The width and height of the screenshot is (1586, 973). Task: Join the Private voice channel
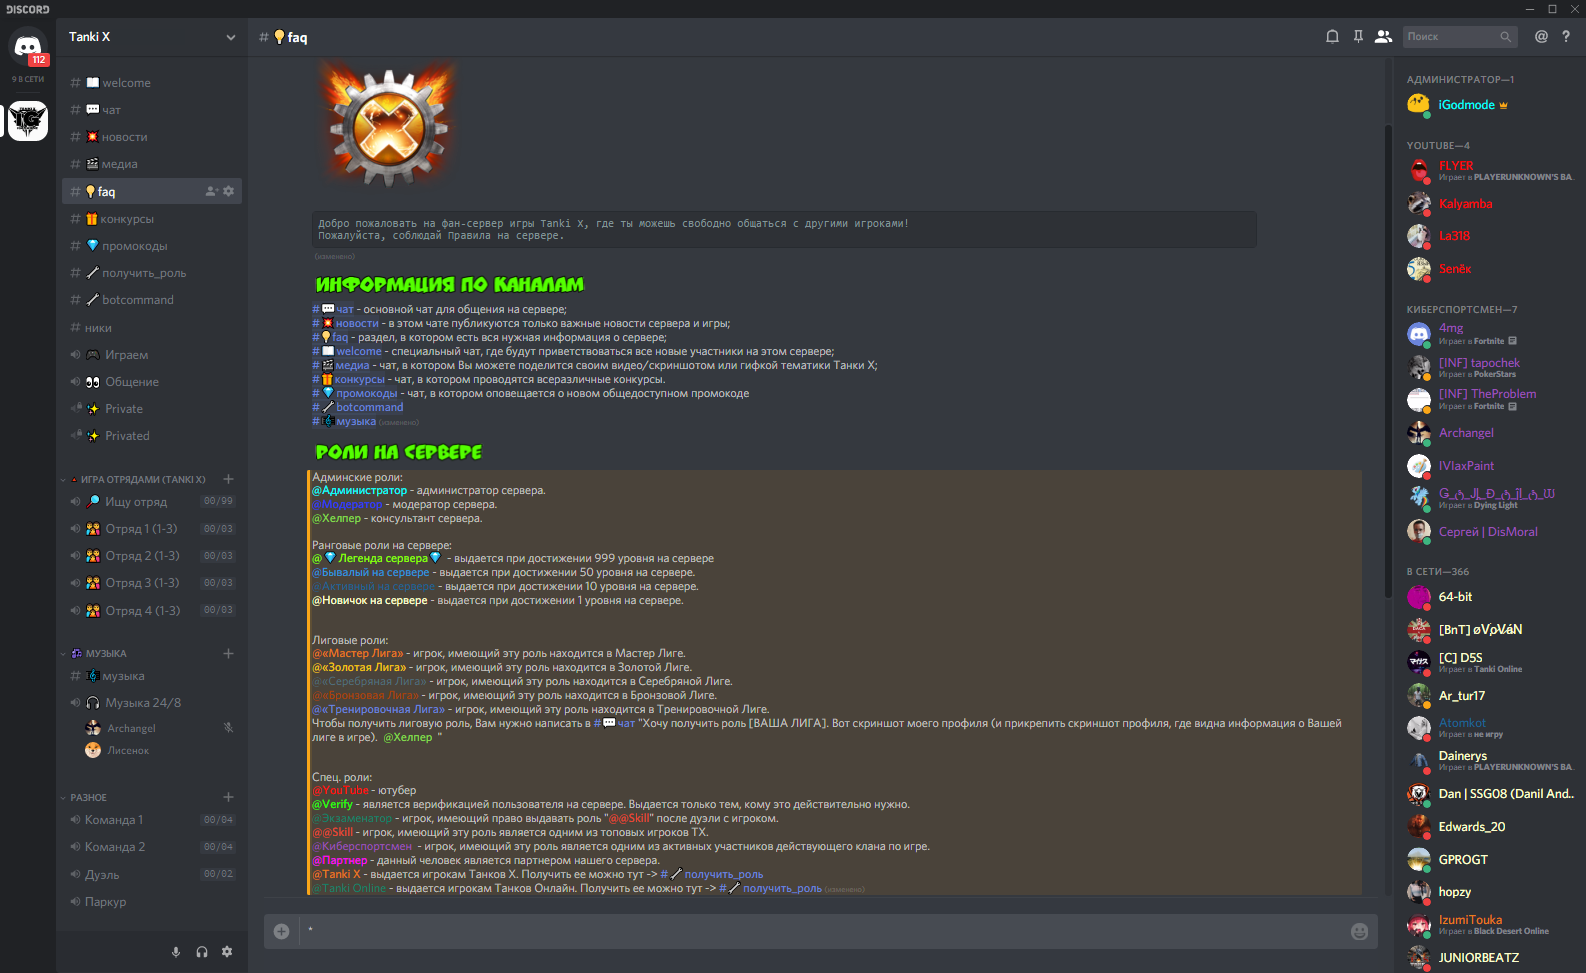(x=152, y=409)
